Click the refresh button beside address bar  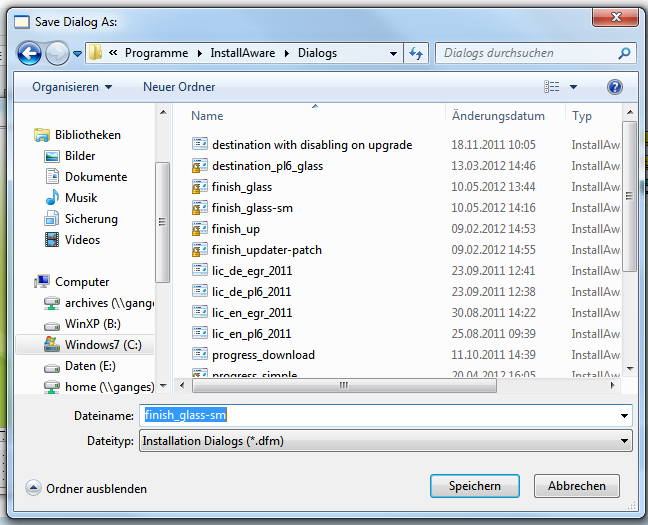pos(416,53)
